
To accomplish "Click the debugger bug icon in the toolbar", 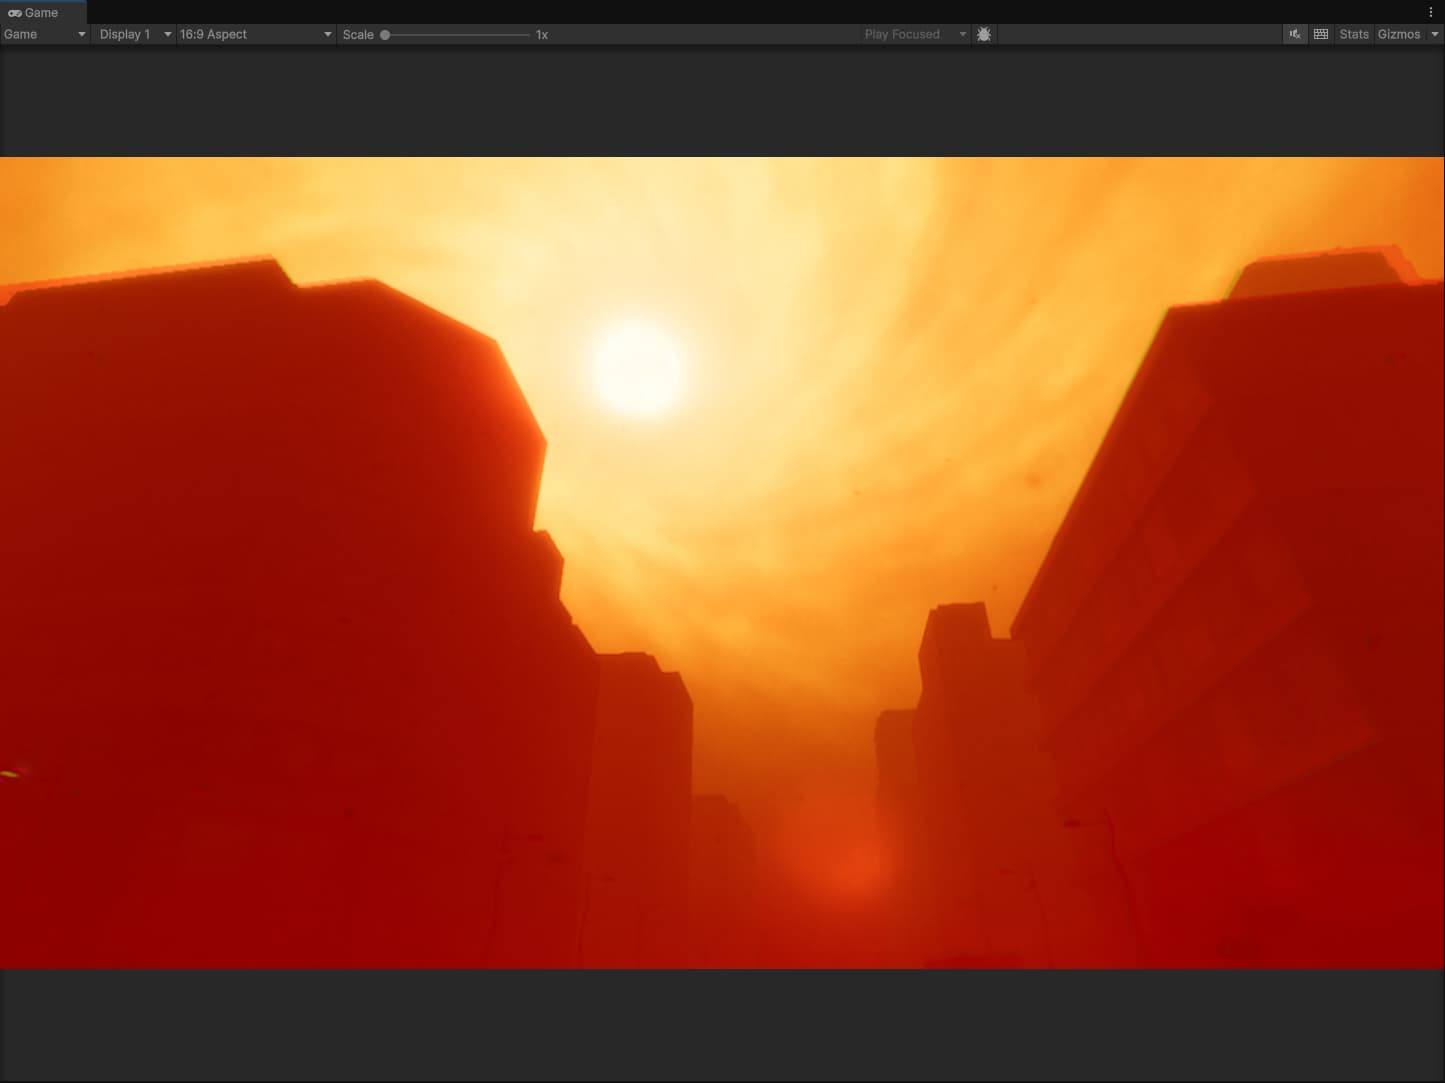I will (x=983, y=34).
